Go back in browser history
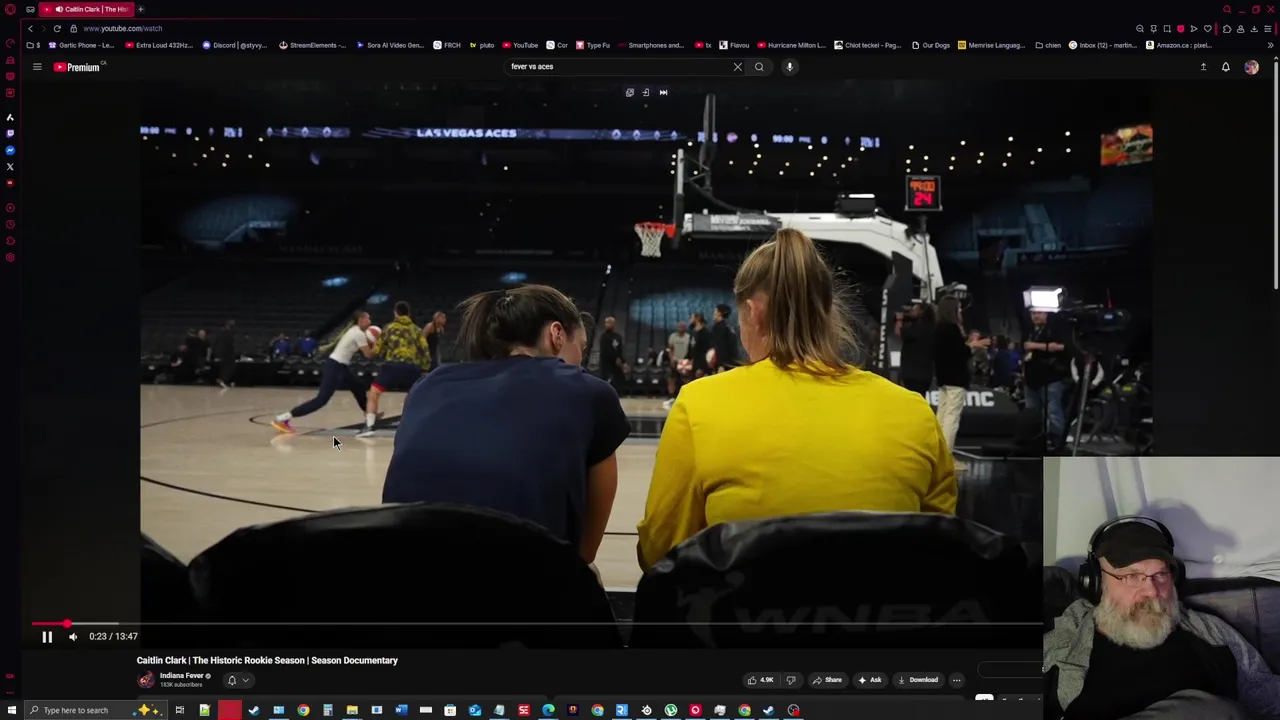Image resolution: width=1280 pixels, height=720 pixels. point(30,28)
